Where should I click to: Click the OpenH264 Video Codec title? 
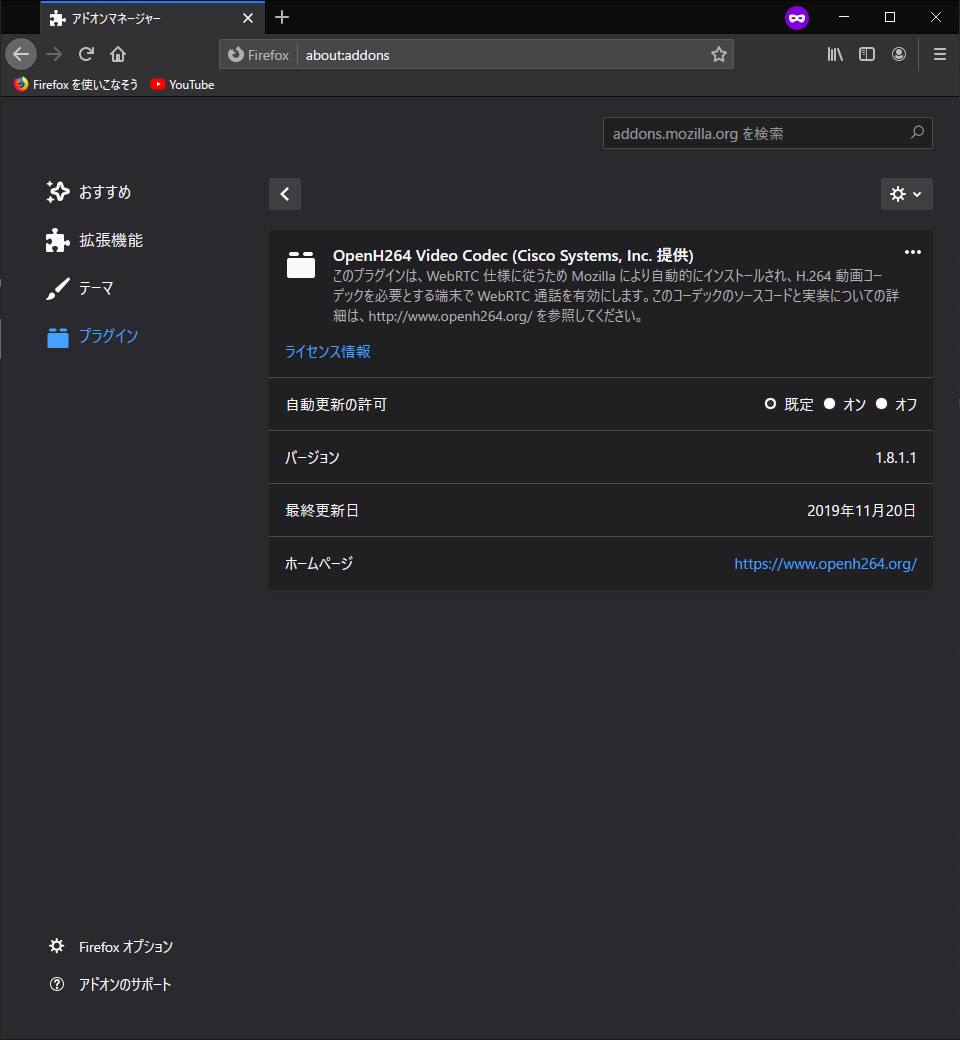pos(513,255)
